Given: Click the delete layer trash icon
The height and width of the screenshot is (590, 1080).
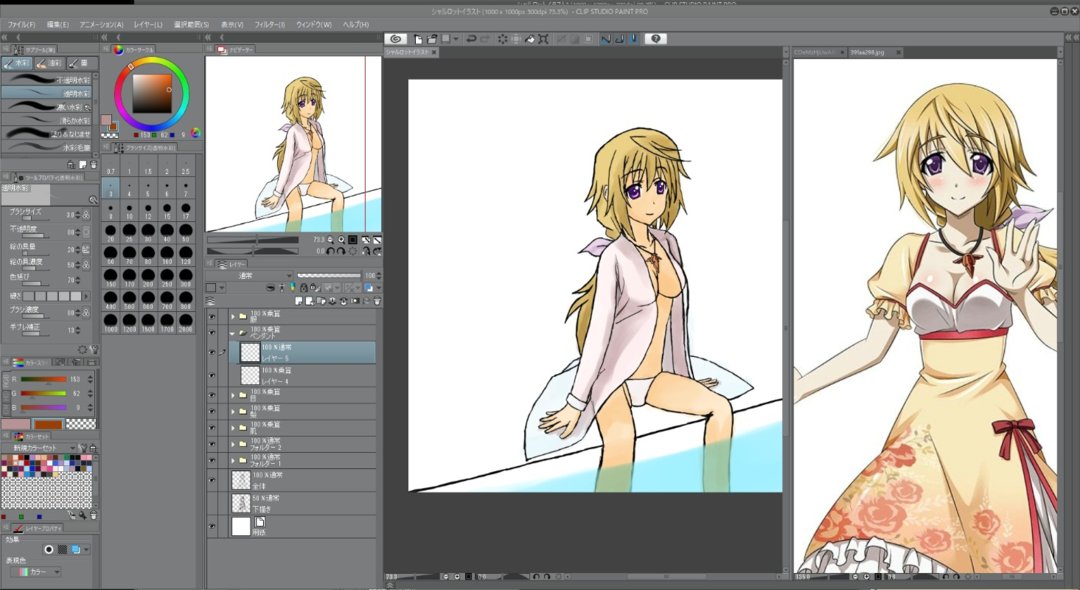Looking at the screenshot, I should click(x=377, y=301).
